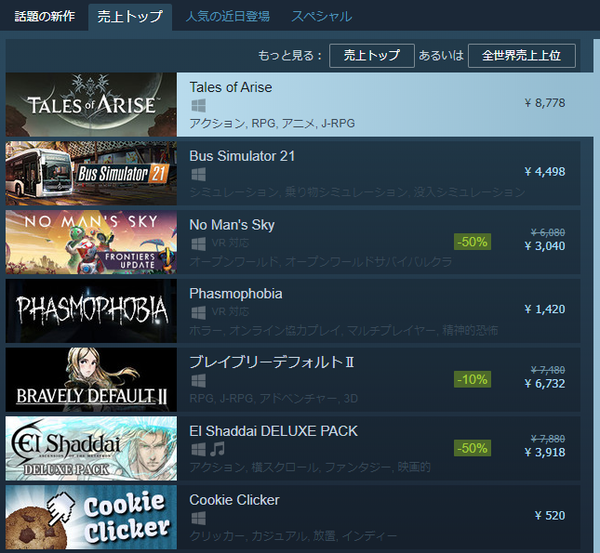
Task: Click Windows icon under Tales of Arise
Action: [x=198, y=106]
